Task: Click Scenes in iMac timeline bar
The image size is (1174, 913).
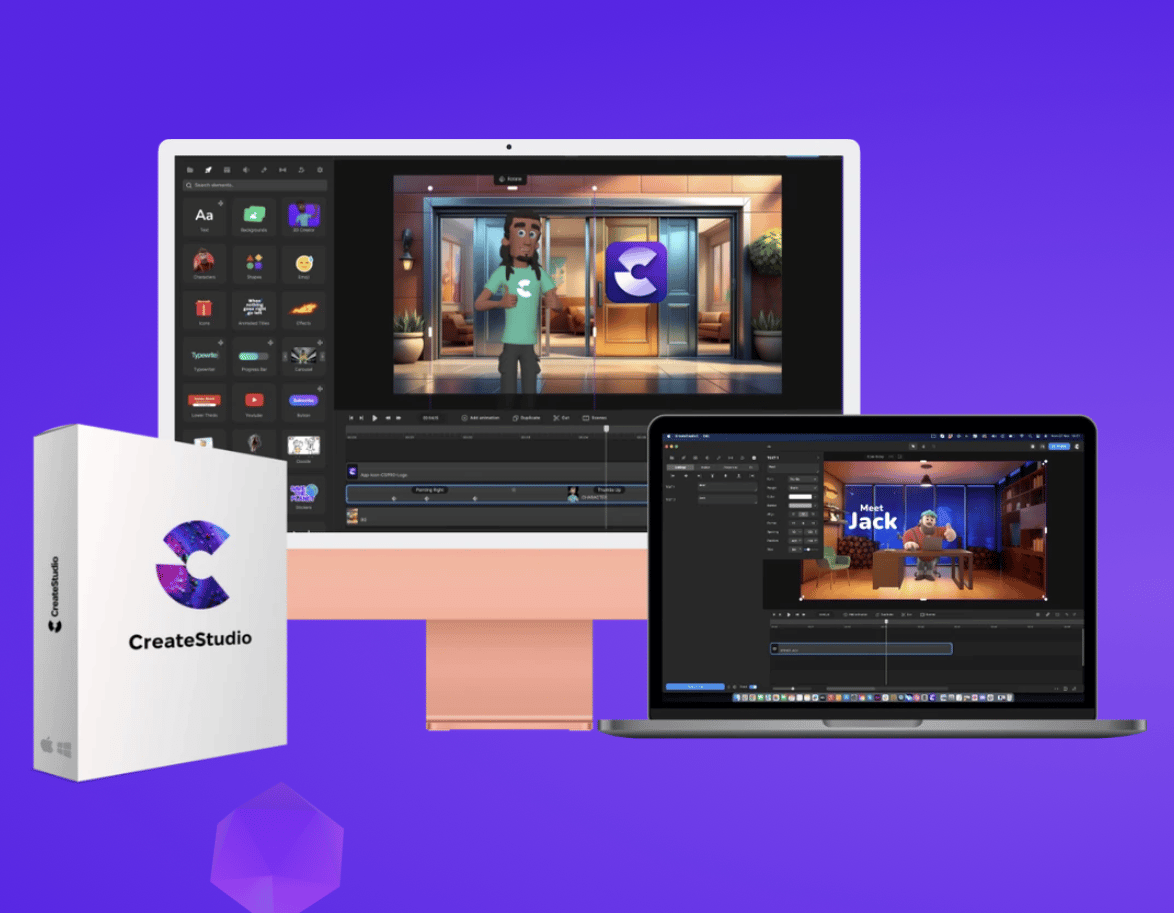Action: (595, 418)
